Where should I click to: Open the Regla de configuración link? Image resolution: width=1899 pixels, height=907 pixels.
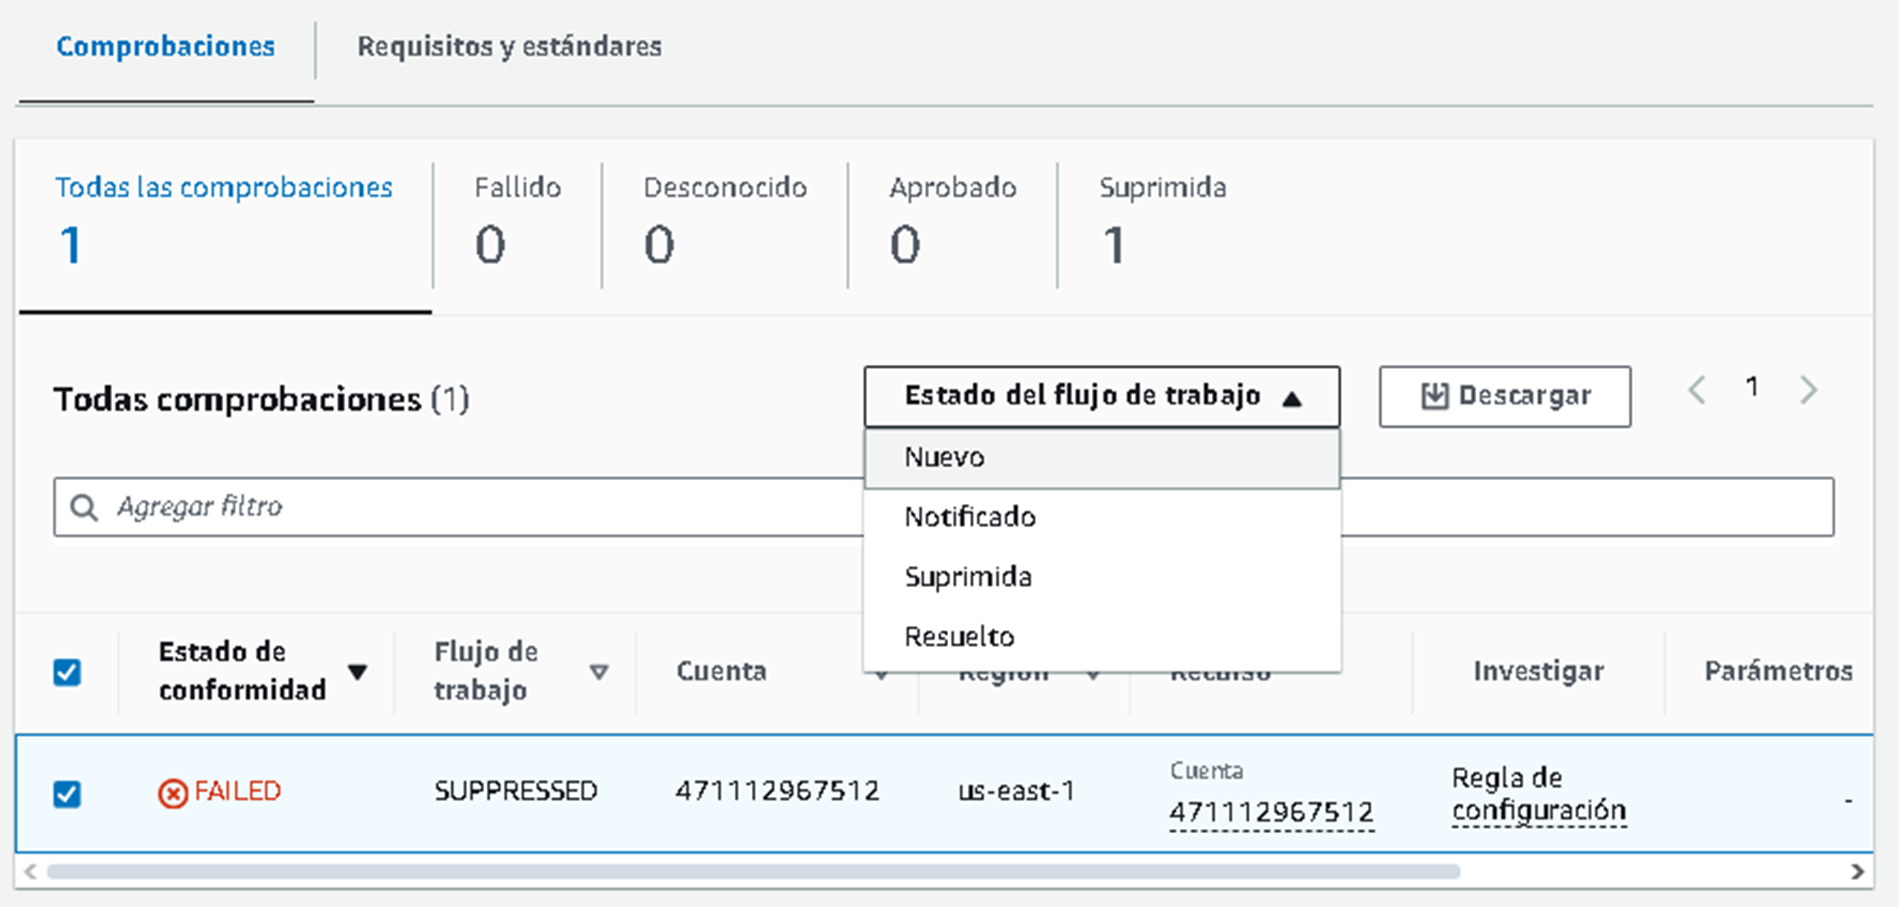[1538, 794]
